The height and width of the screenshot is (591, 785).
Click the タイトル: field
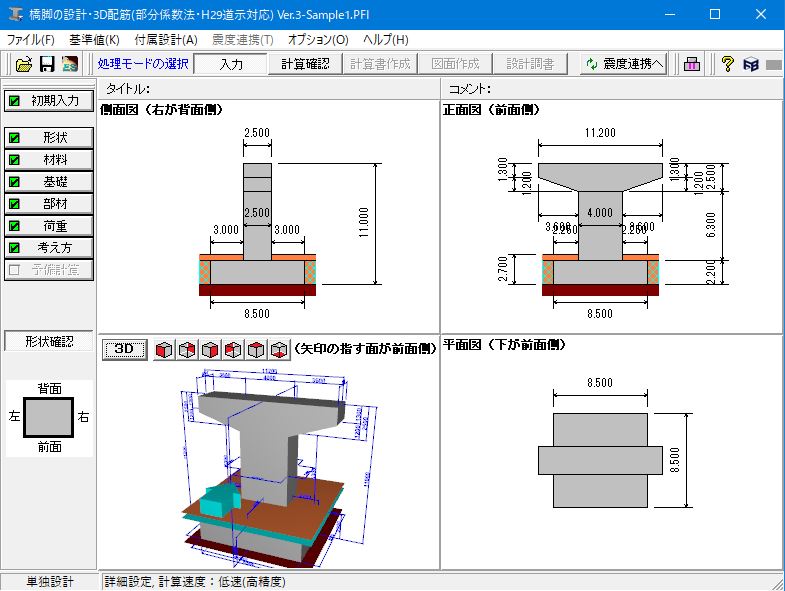tap(269, 89)
